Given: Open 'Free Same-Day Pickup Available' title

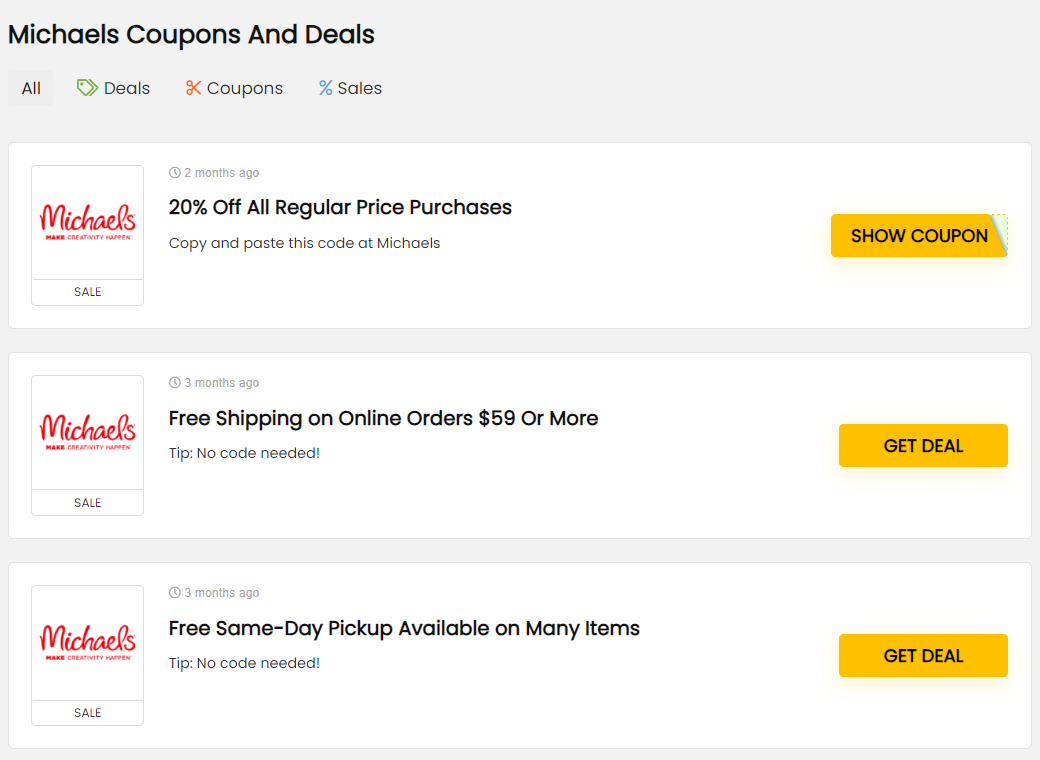Looking at the screenshot, I should pyautogui.click(x=404, y=628).
